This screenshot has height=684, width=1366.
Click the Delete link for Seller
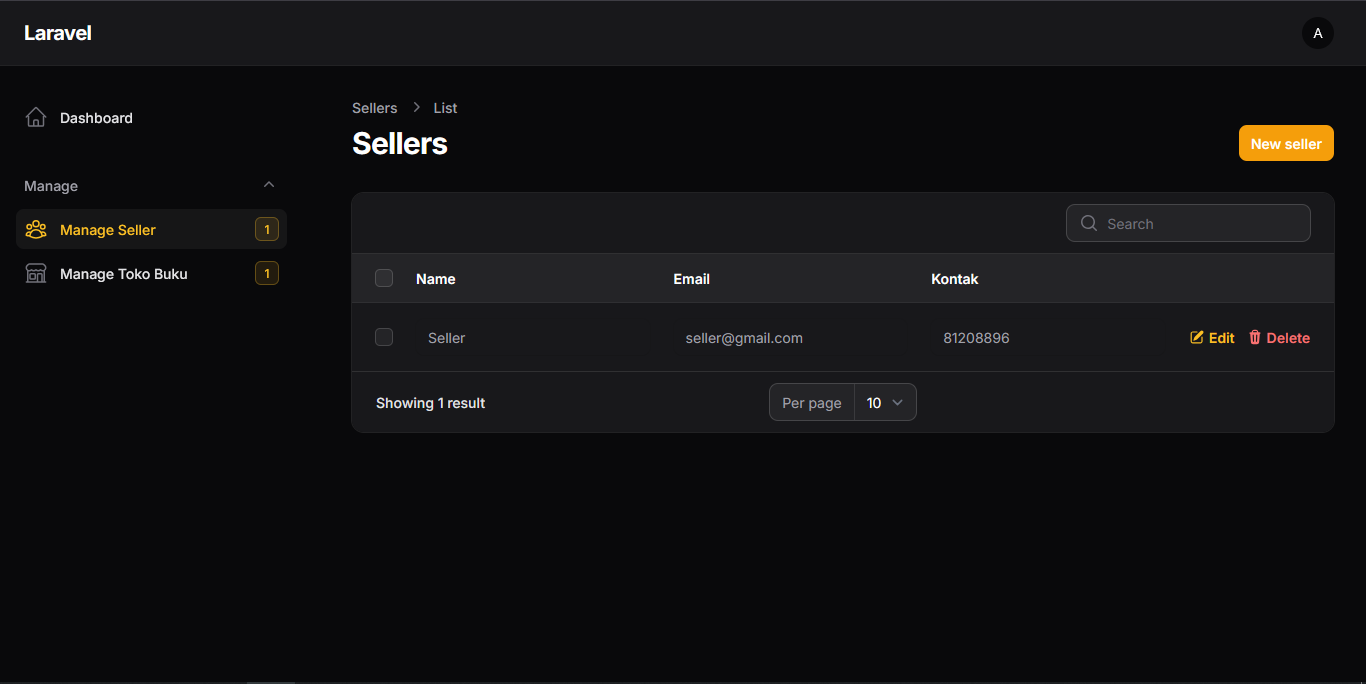[x=1288, y=338]
